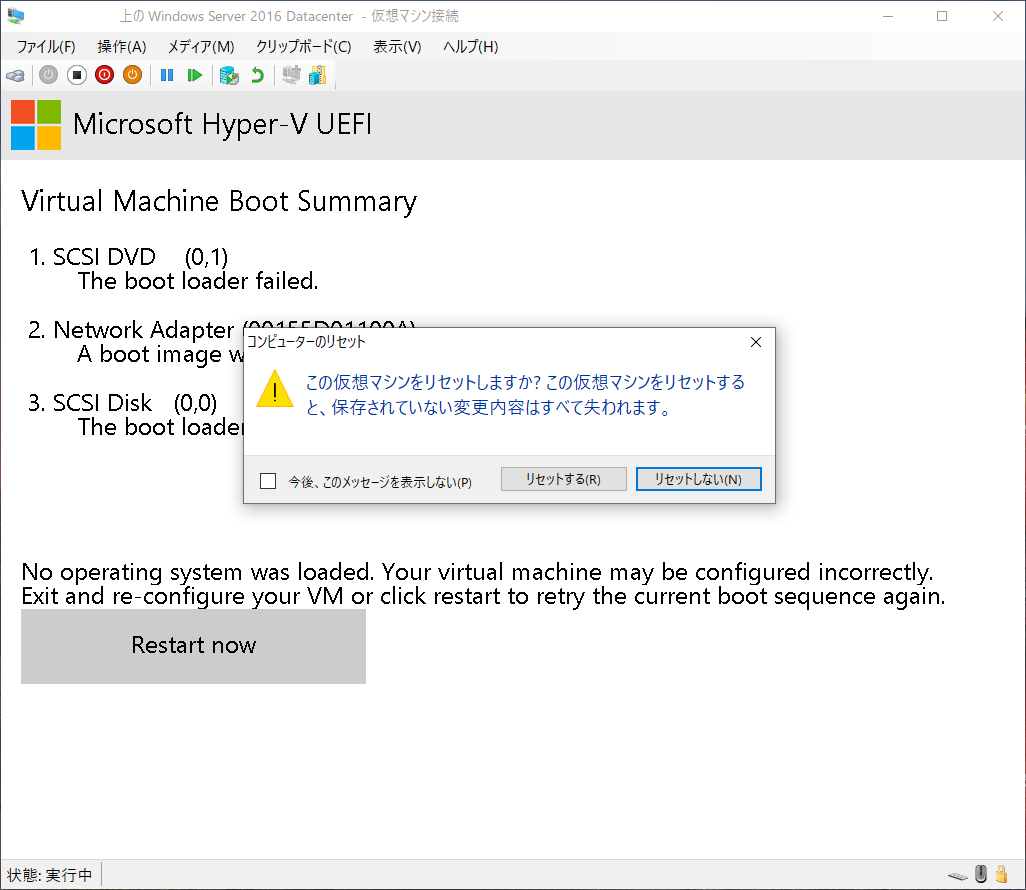Click the Microsoft logo in UEFI header
The width and height of the screenshot is (1026, 890).
click(x=36, y=125)
